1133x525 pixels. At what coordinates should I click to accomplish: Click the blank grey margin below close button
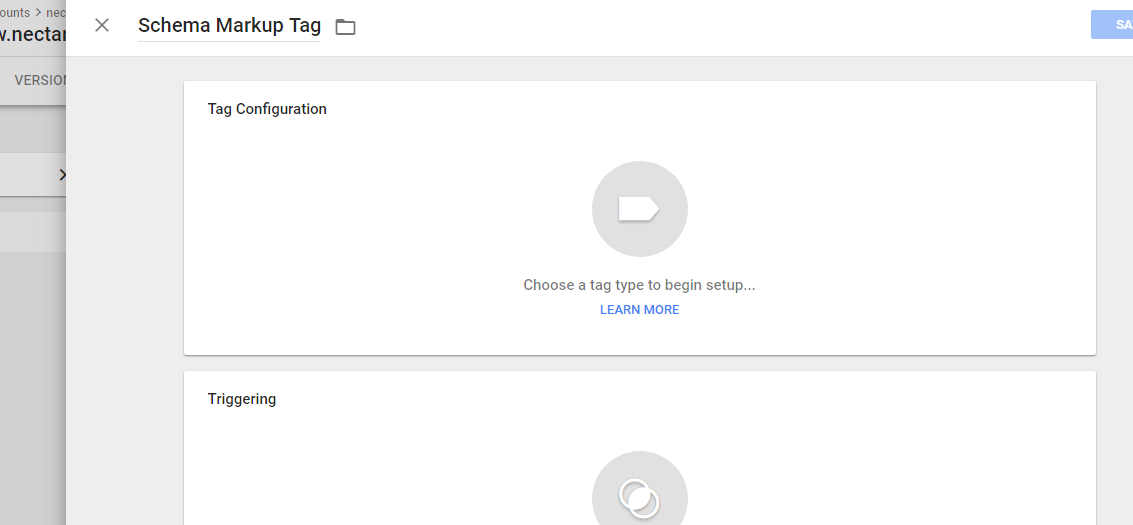tap(120, 300)
